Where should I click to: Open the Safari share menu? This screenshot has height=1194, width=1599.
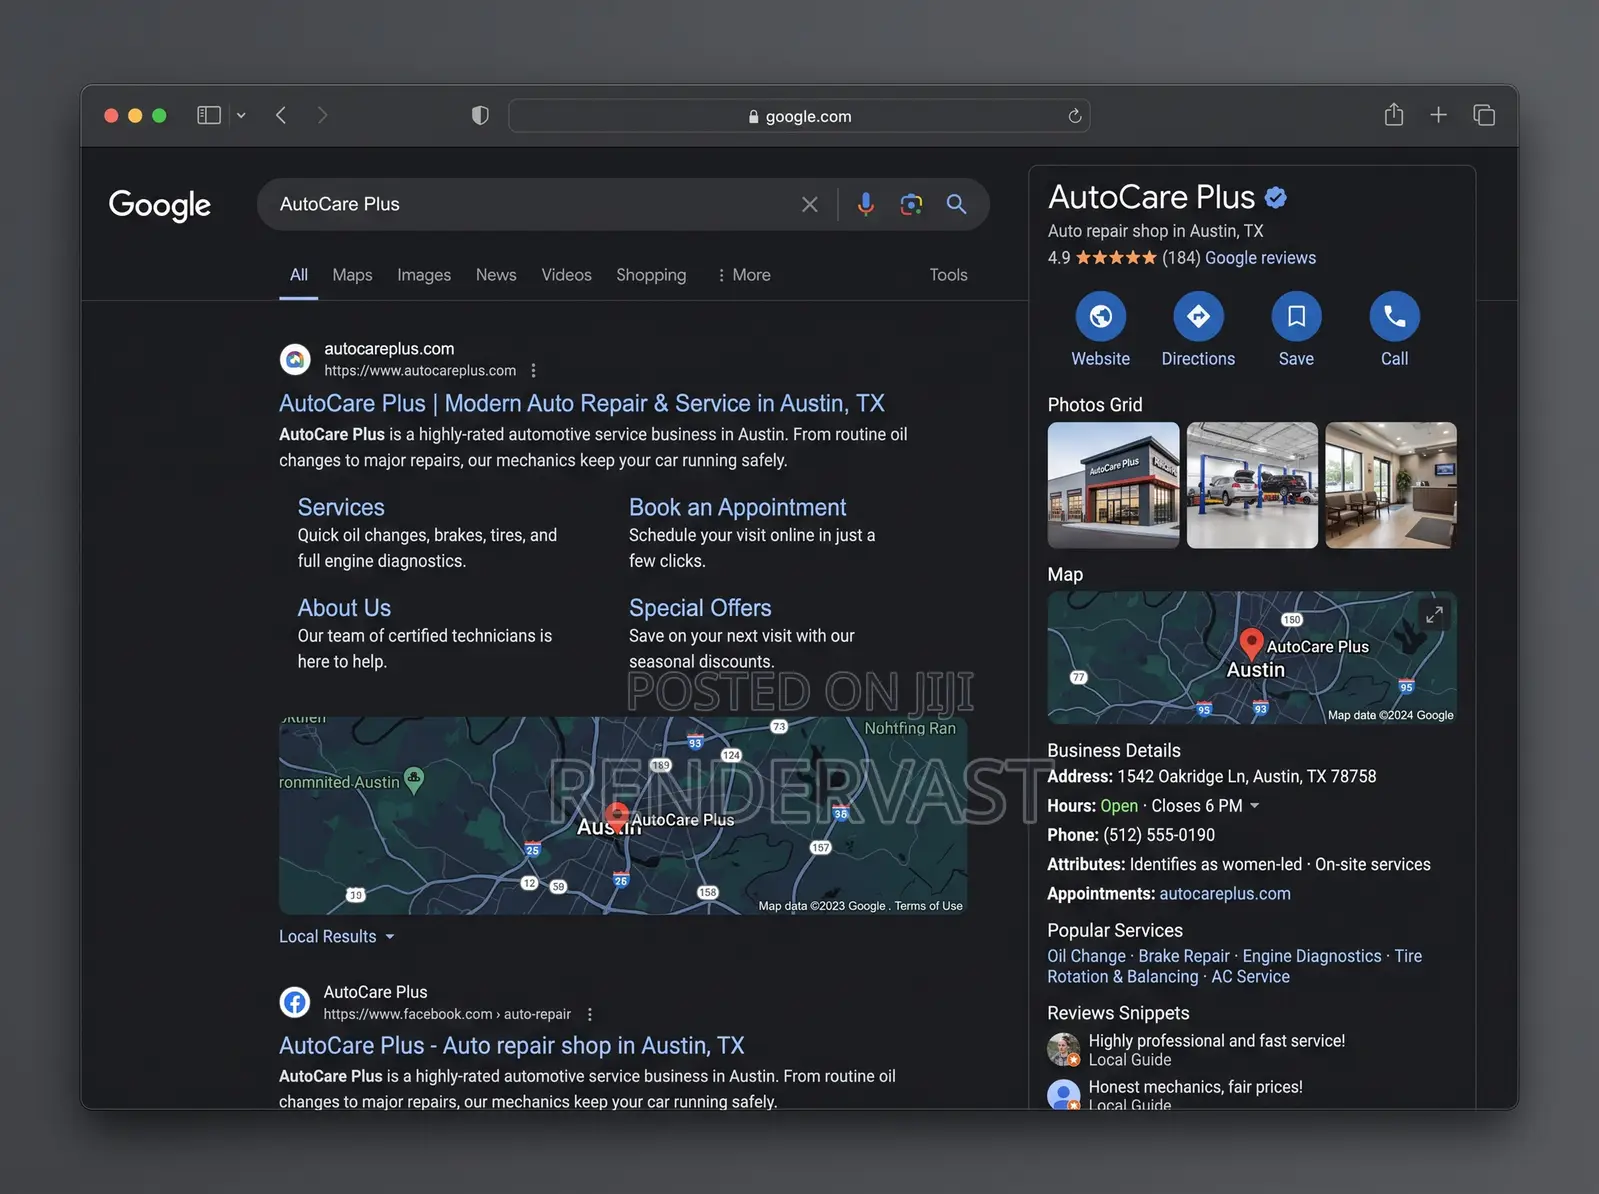(x=1394, y=115)
